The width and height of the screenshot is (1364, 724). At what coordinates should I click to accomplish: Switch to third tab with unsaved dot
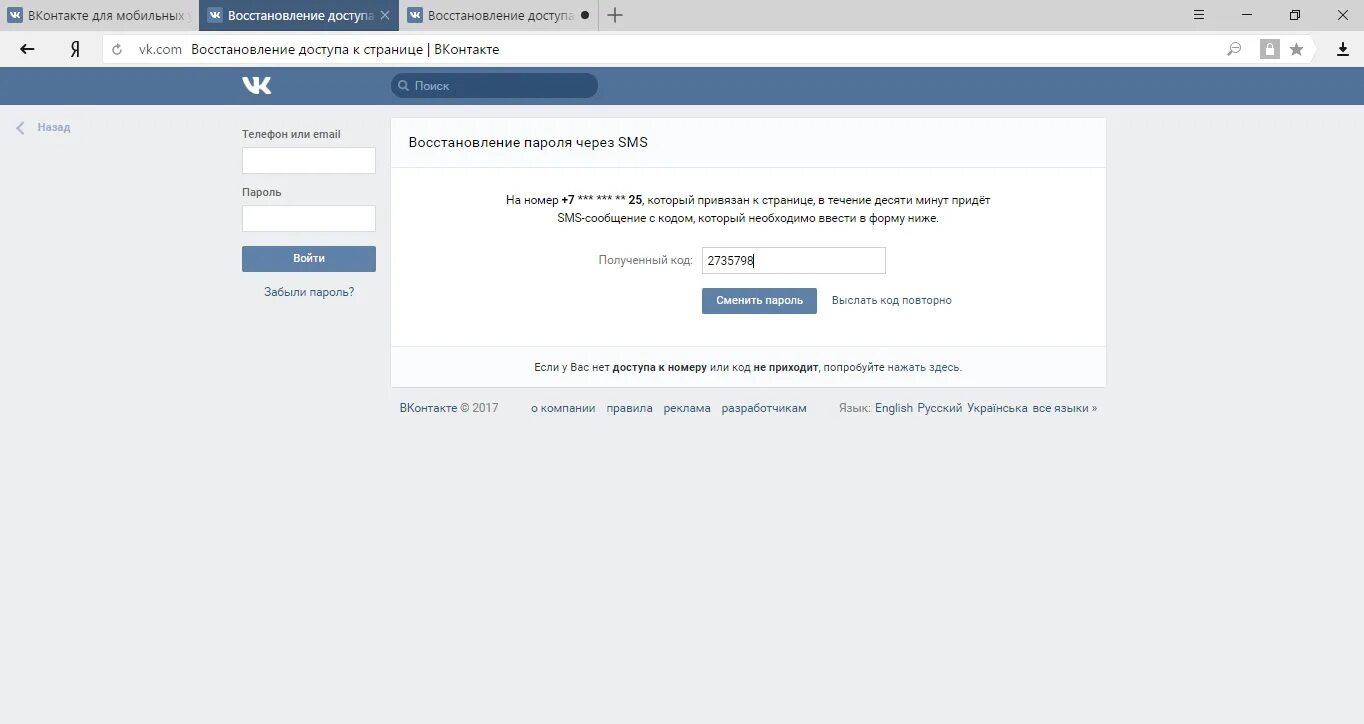(499, 15)
